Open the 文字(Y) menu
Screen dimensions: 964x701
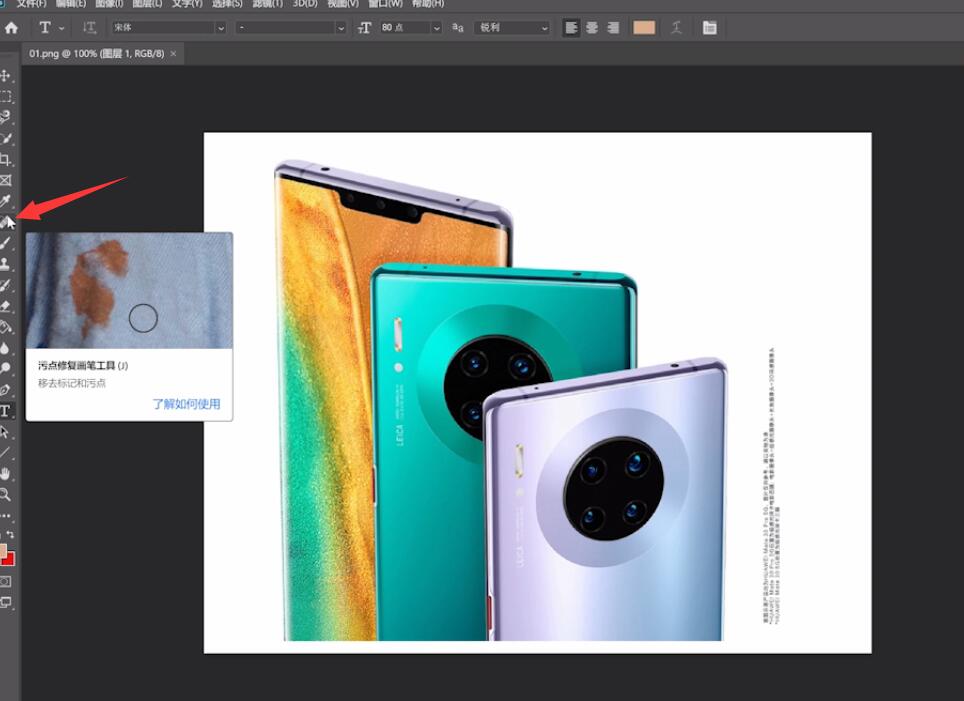187,3
